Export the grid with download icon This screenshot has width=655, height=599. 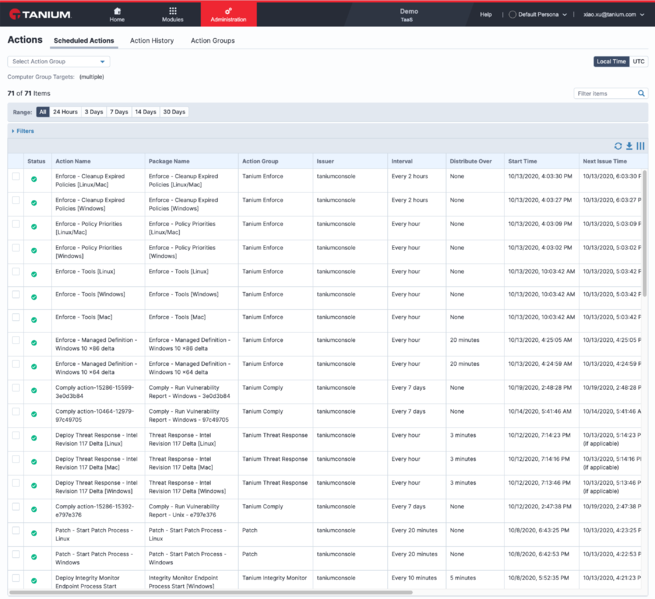629,146
